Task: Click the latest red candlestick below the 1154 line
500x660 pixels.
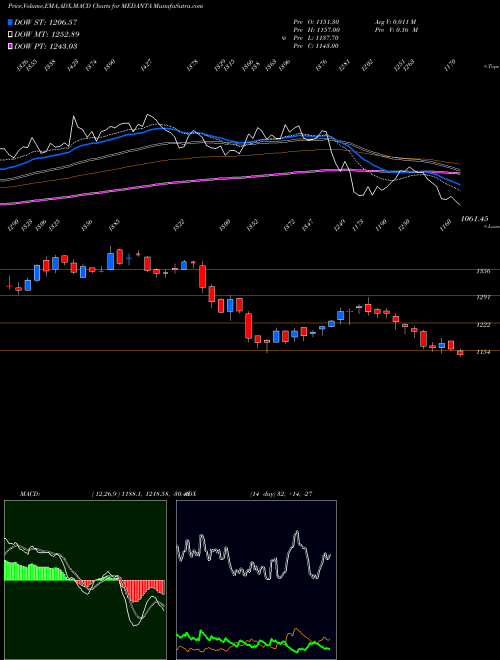Action: [460, 353]
